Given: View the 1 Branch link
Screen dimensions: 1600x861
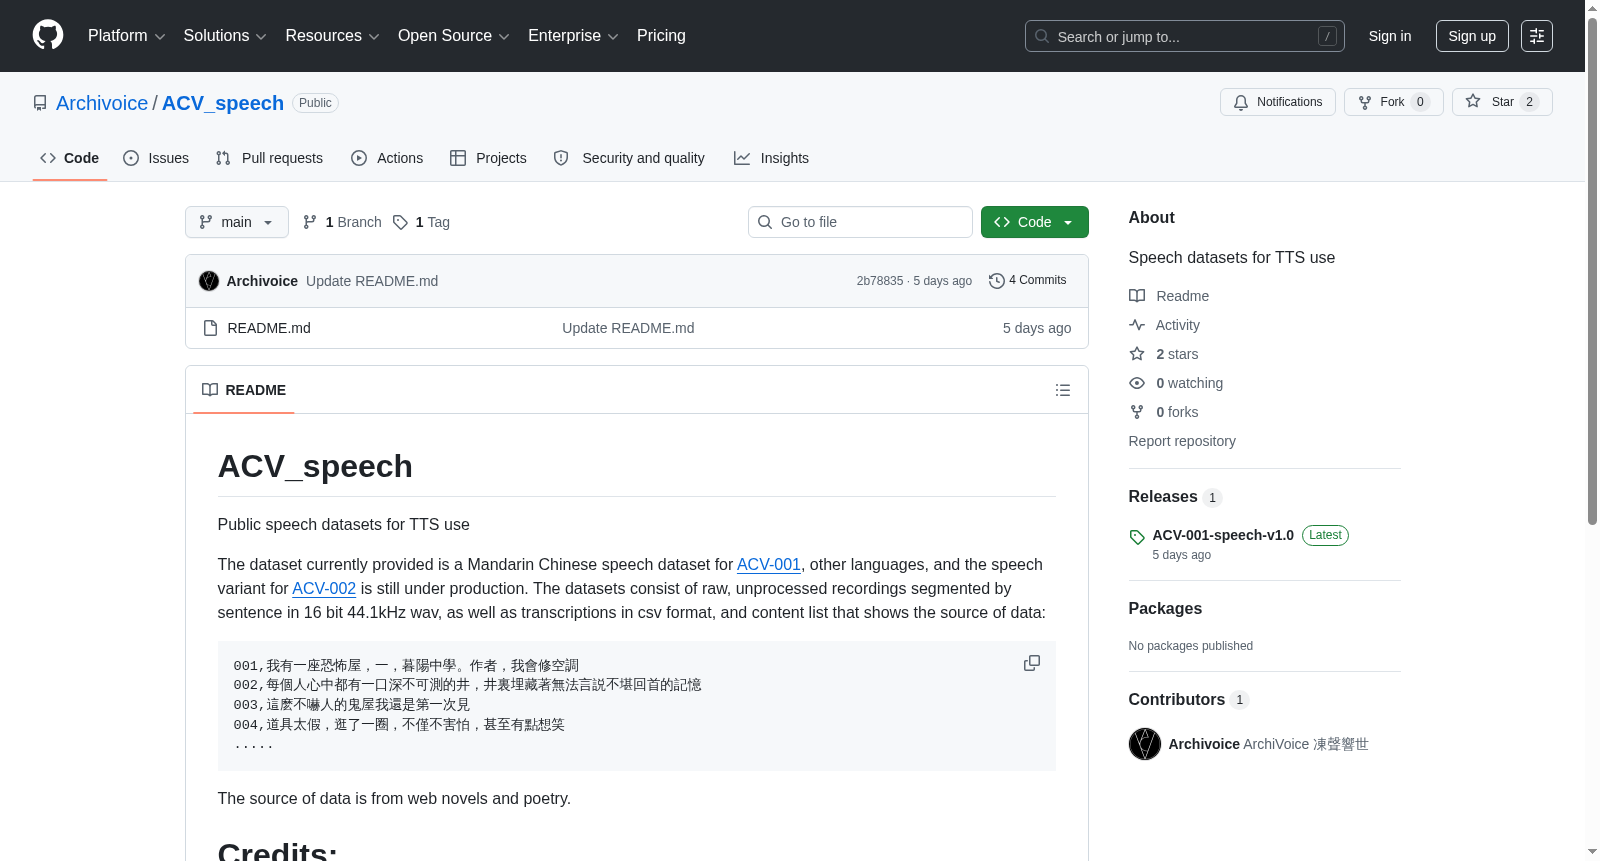Looking at the screenshot, I should (x=342, y=222).
